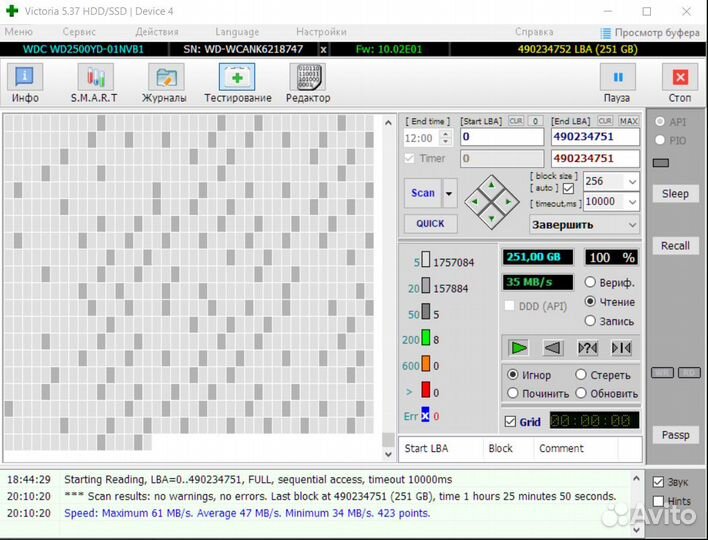Pause the scan with Пауза button
Screen dimensions: 708x540
[x=617, y=80]
